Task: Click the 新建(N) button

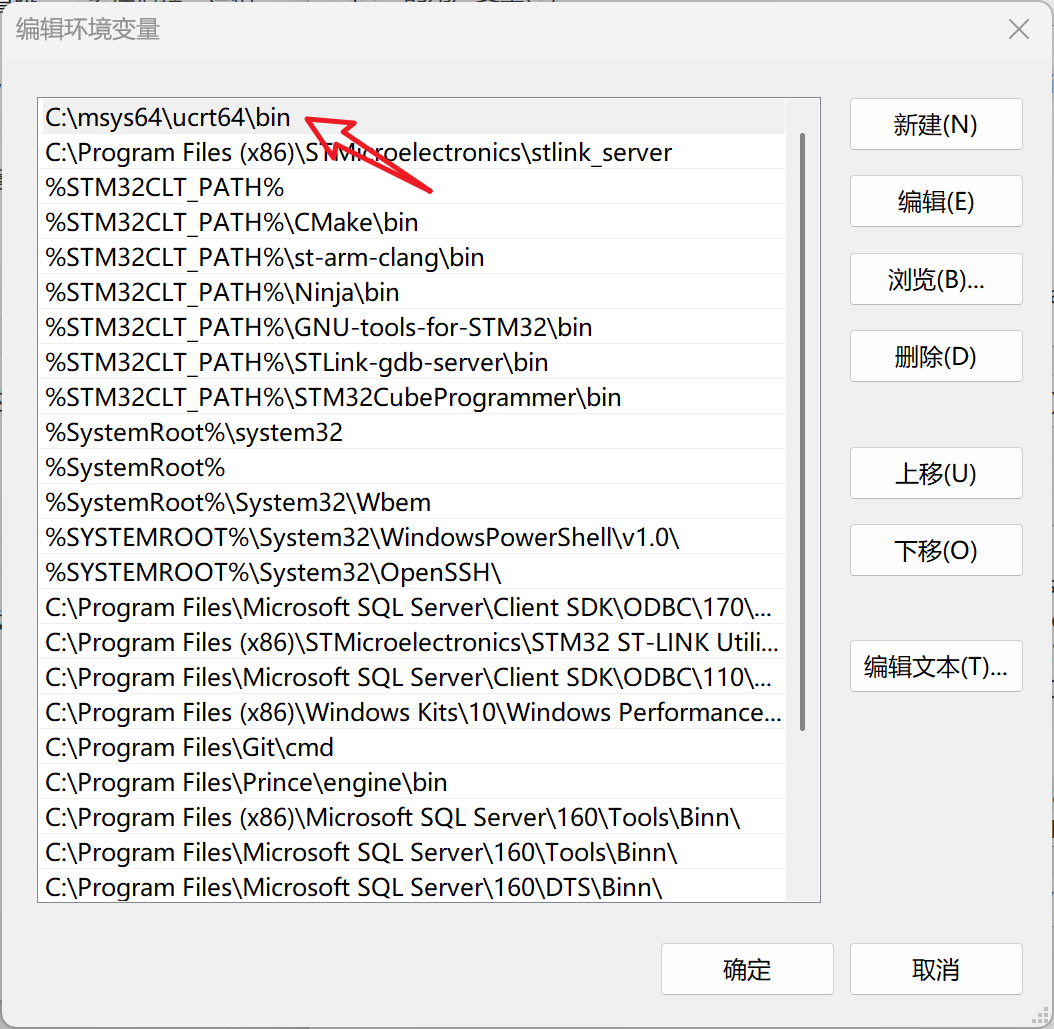Action: [936, 124]
